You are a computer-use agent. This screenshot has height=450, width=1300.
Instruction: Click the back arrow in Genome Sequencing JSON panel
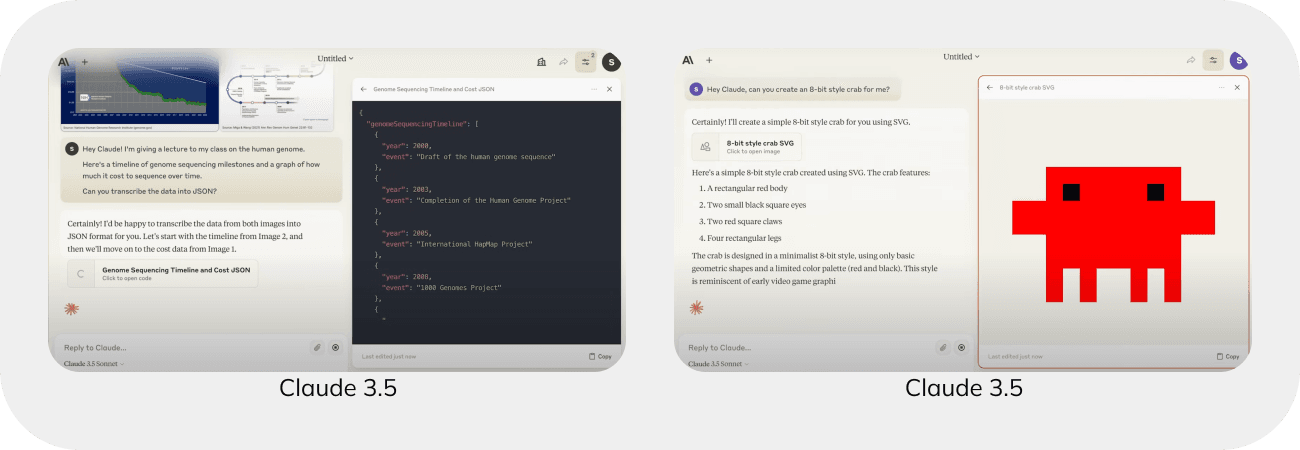(x=364, y=89)
